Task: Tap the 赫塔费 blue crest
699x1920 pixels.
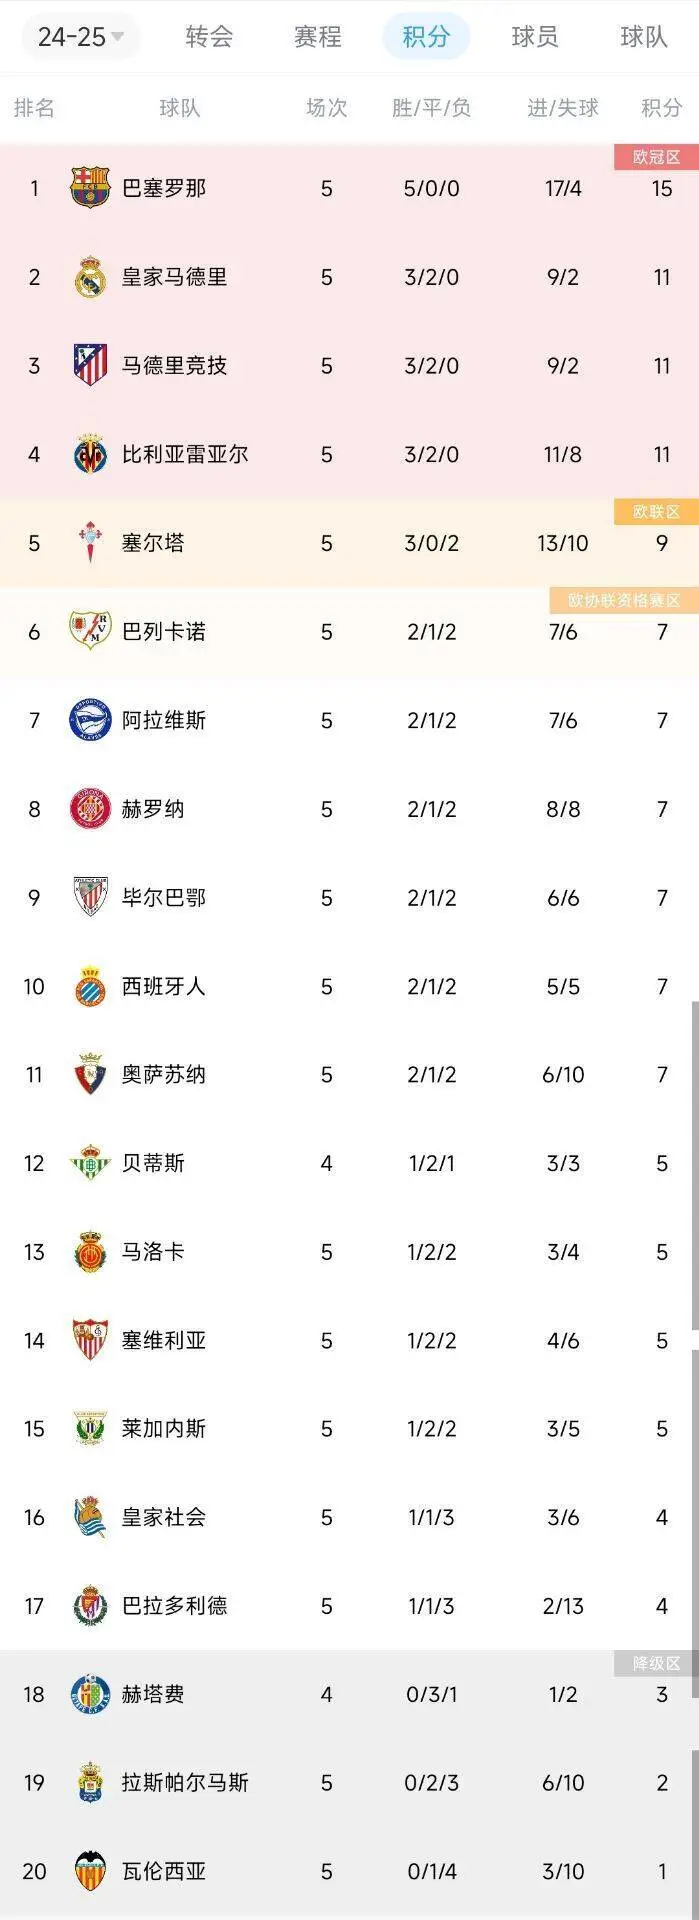Action: click(90, 1695)
